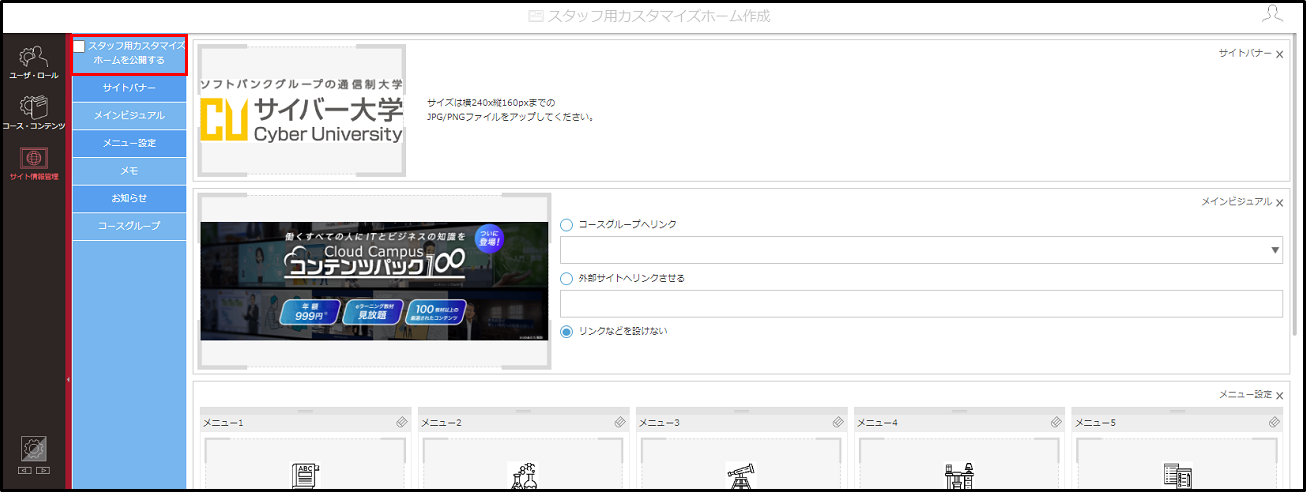Screen dimensions: 1306x492
Task: Click the desk icon in メニュー4
Action: (x=958, y=476)
